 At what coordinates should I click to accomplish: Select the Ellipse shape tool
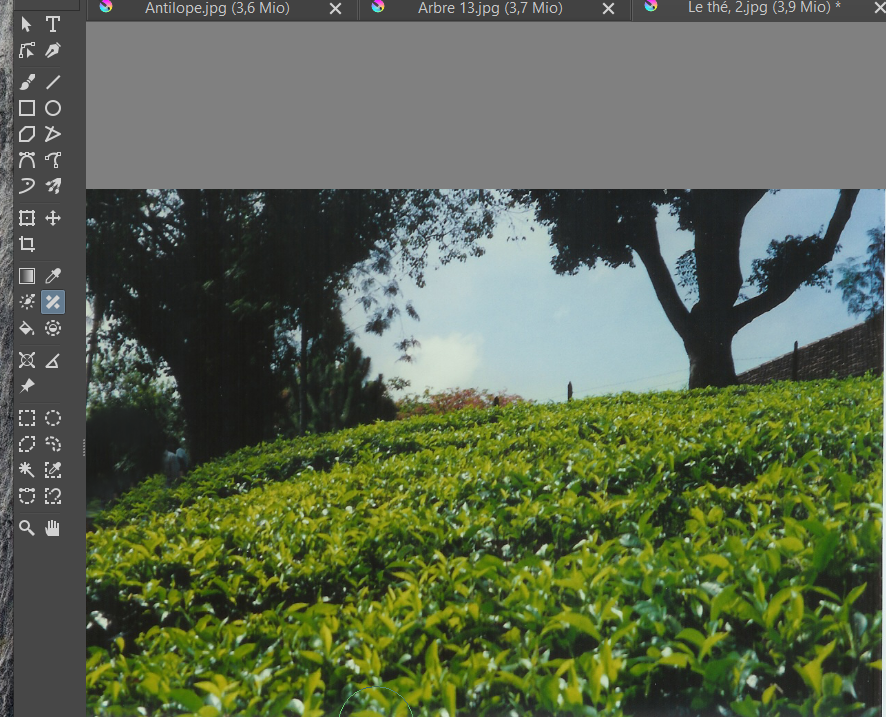(53, 108)
